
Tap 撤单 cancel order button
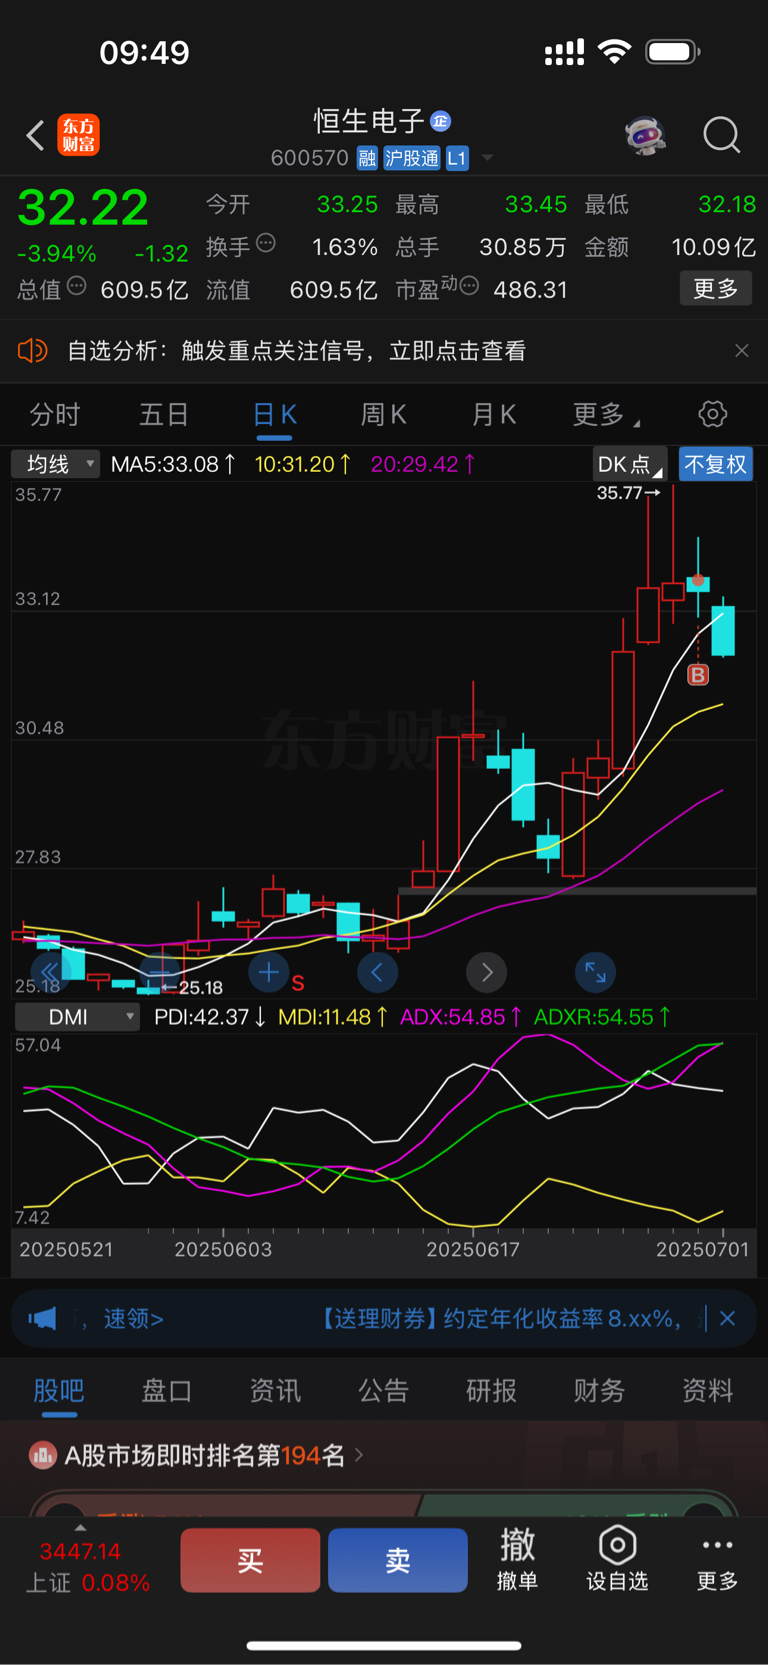[518, 1559]
